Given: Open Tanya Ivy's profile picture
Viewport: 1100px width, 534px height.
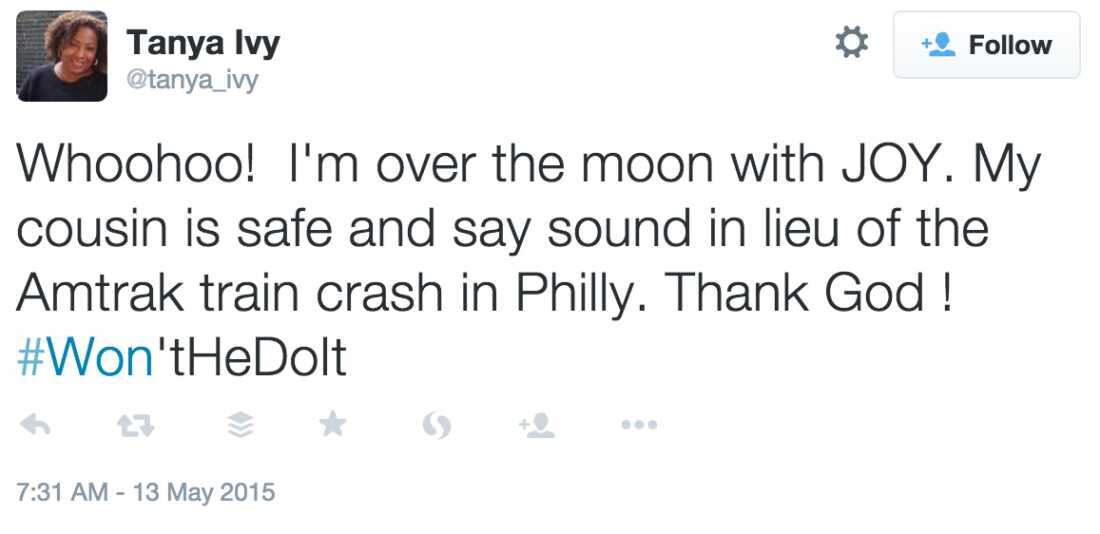Looking at the screenshot, I should [x=62, y=56].
